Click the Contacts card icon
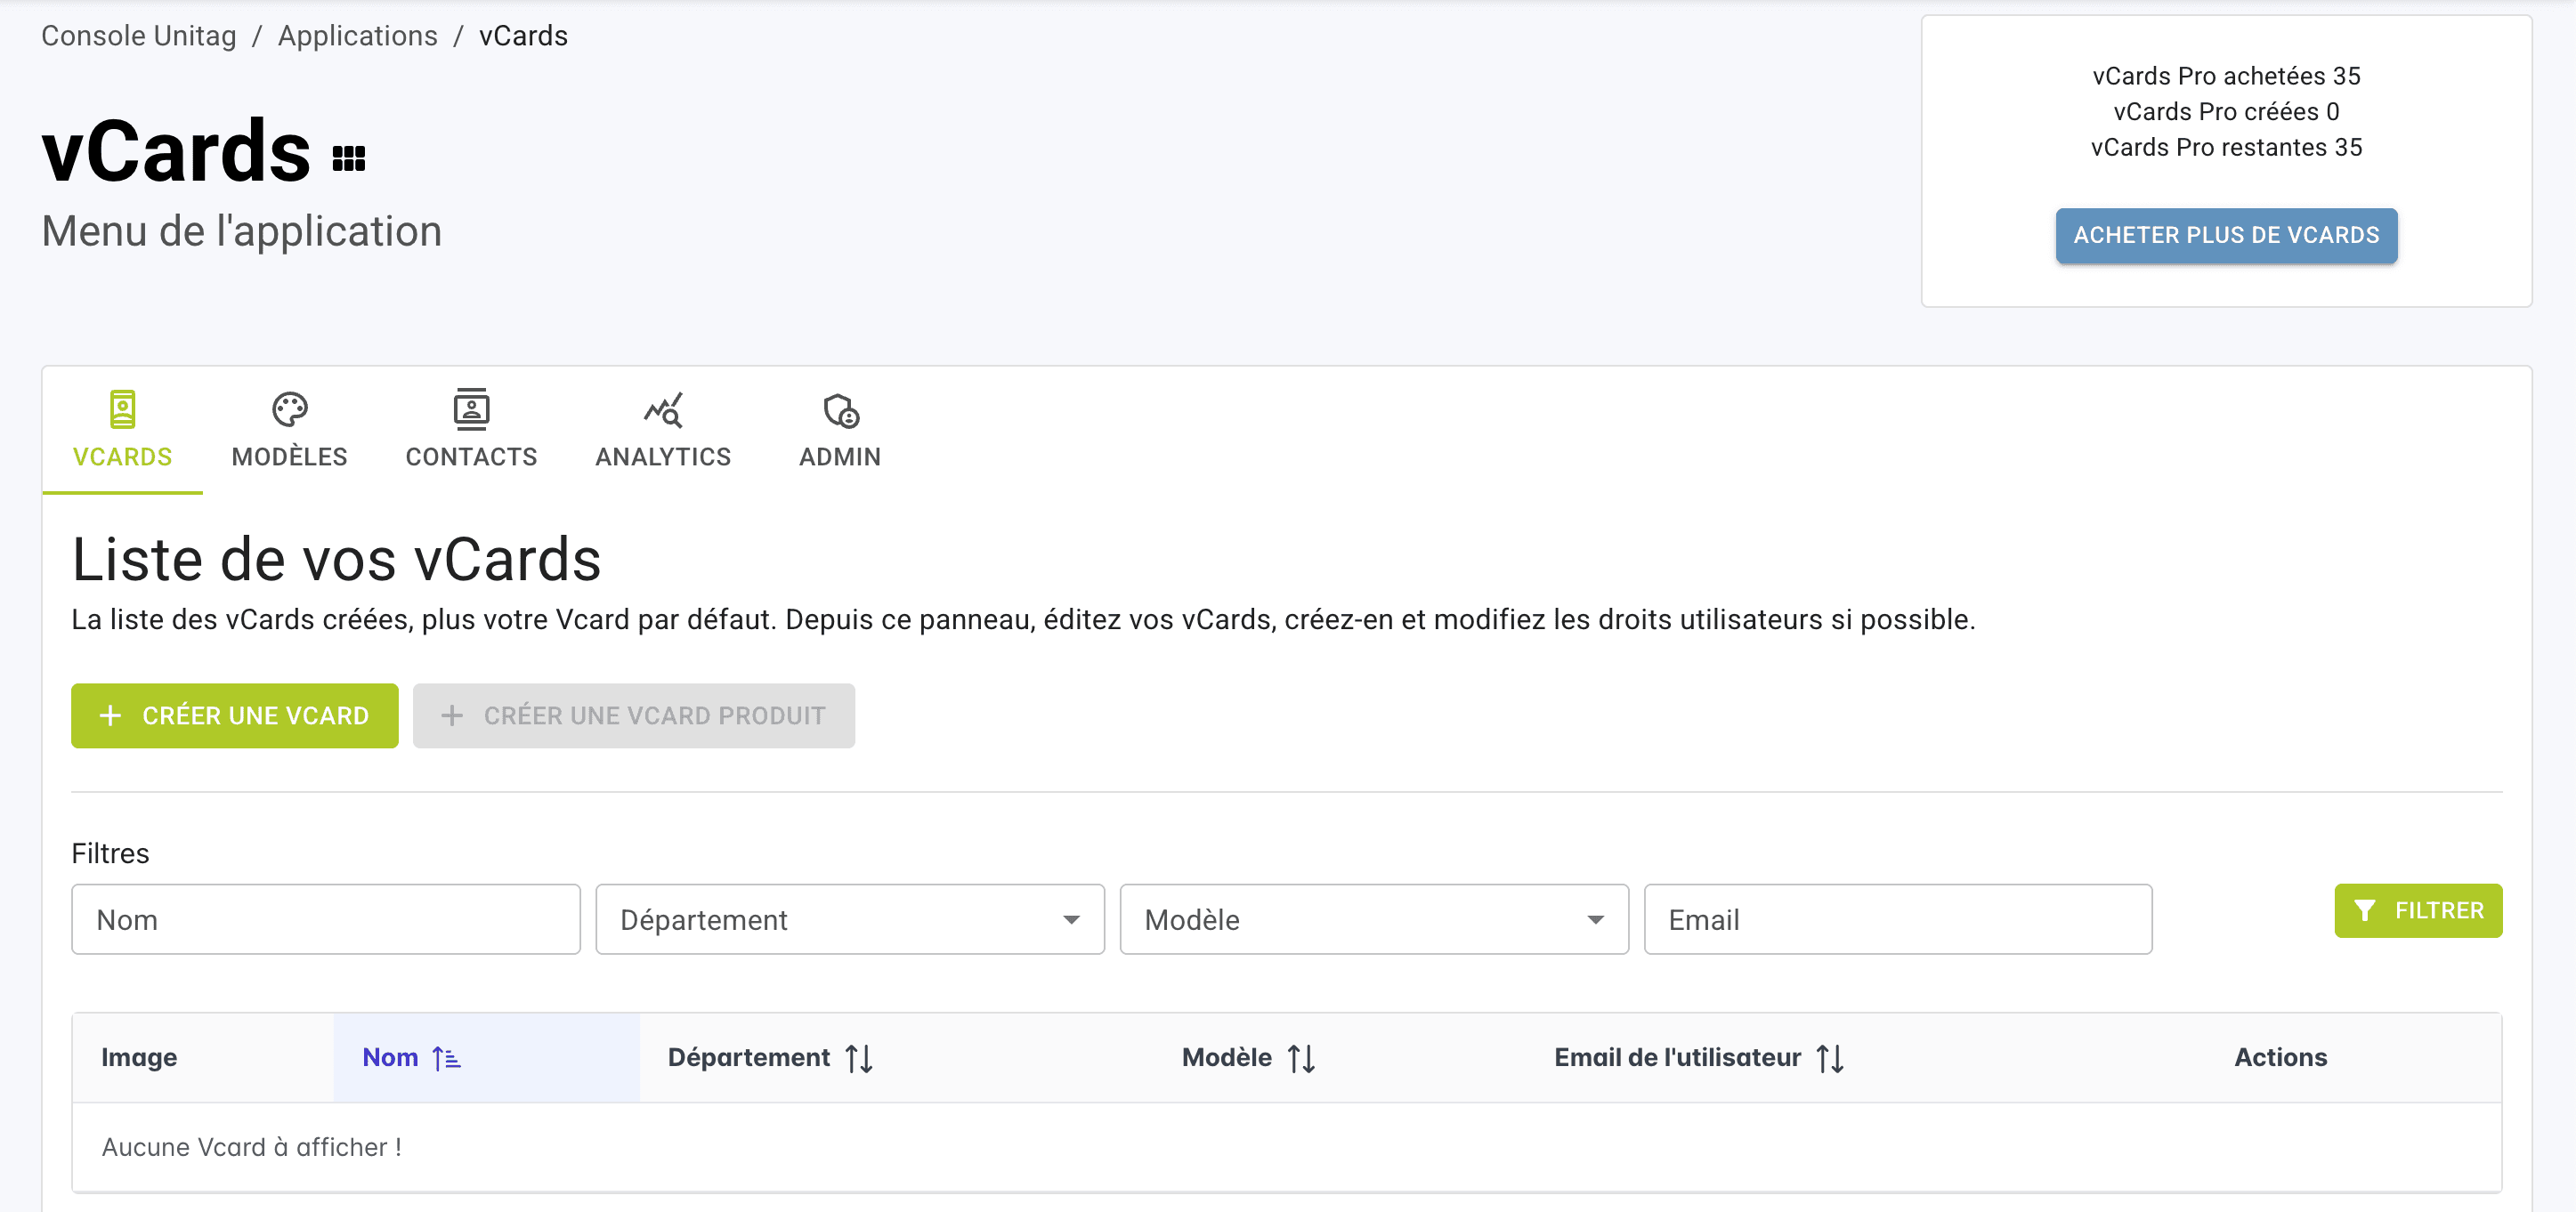Image resolution: width=2576 pixels, height=1212 pixels. (x=471, y=409)
